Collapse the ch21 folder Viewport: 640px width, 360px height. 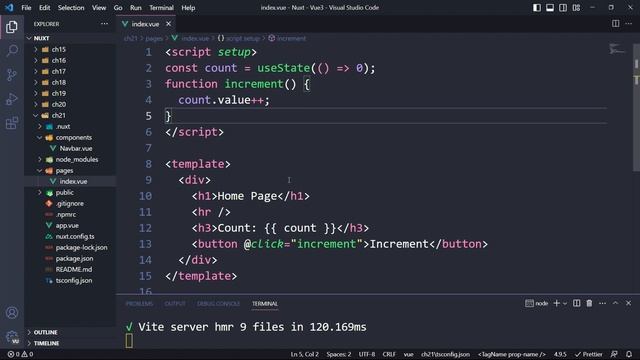coord(70,115)
